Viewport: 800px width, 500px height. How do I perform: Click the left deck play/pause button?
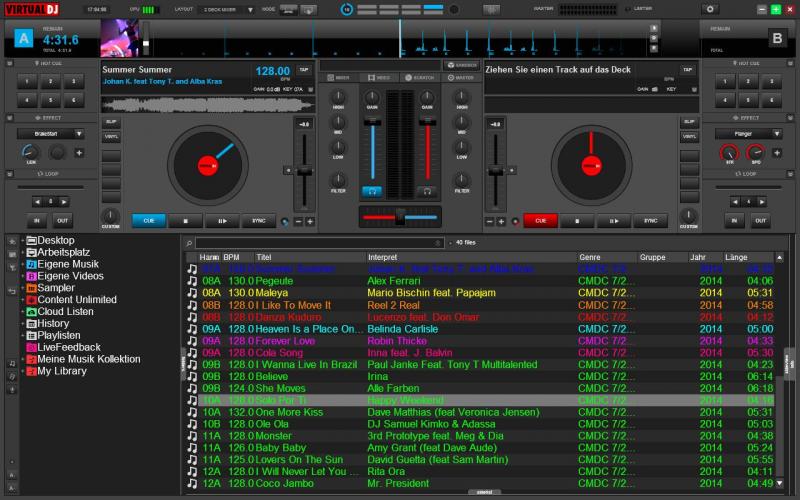click(222, 220)
